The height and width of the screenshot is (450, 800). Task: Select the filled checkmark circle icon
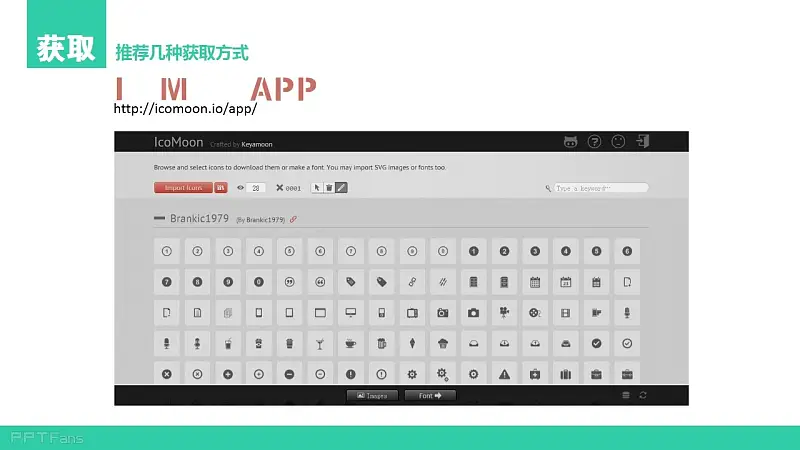pyautogui.click(x=596, y=343)
